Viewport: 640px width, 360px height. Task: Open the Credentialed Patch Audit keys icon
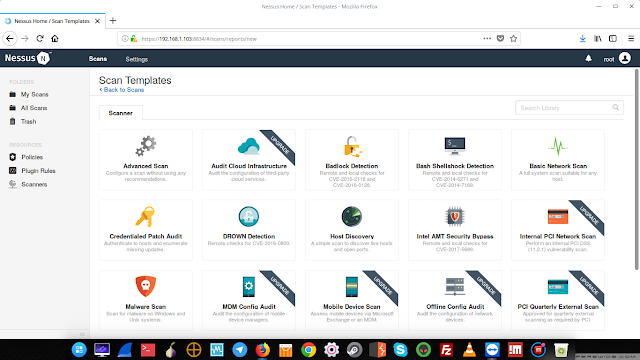(x=145, y=217)
